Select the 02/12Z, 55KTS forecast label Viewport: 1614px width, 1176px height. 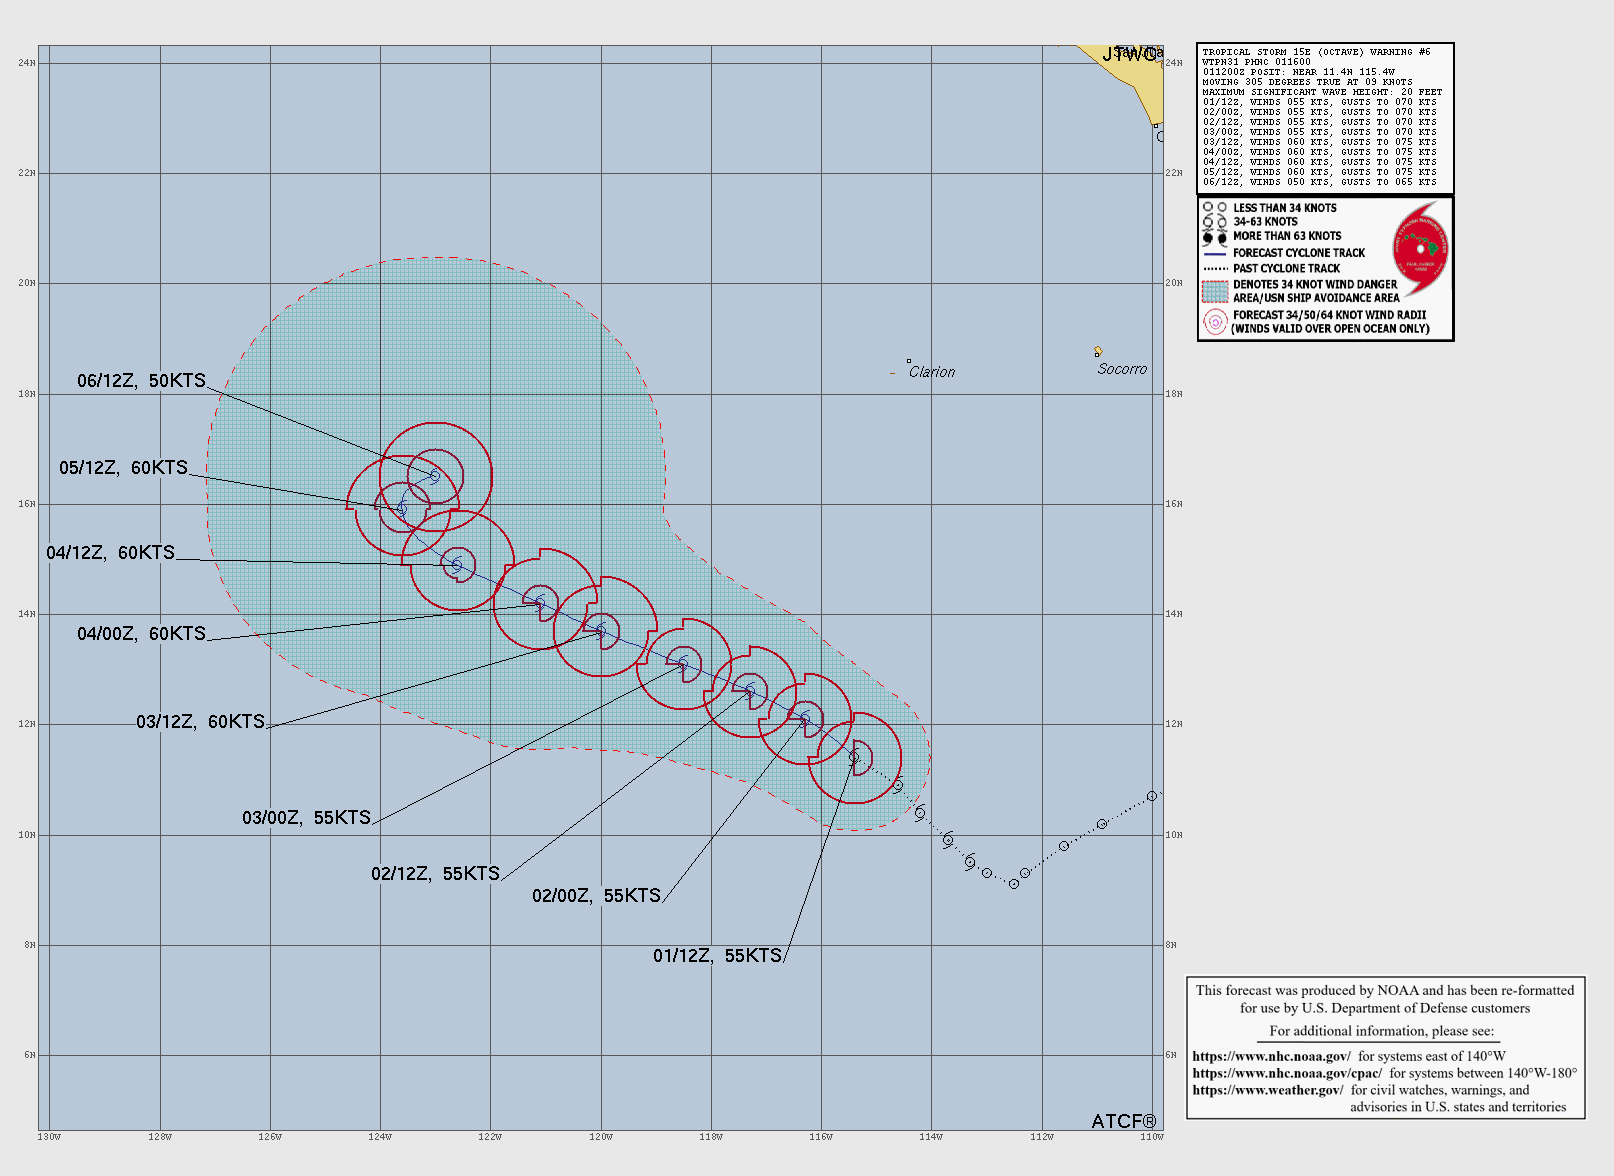tap(435, 874)
